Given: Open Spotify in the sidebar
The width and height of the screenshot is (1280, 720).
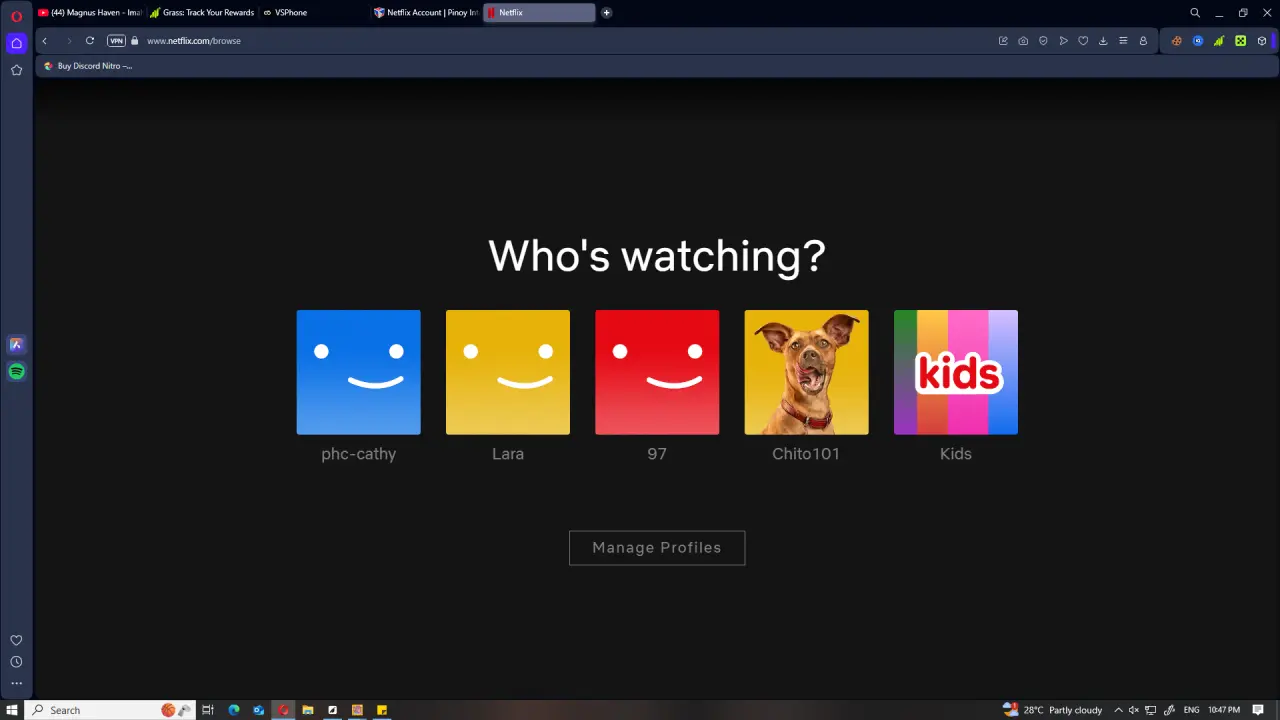Looking at the screenshot, I should point(16,372).
